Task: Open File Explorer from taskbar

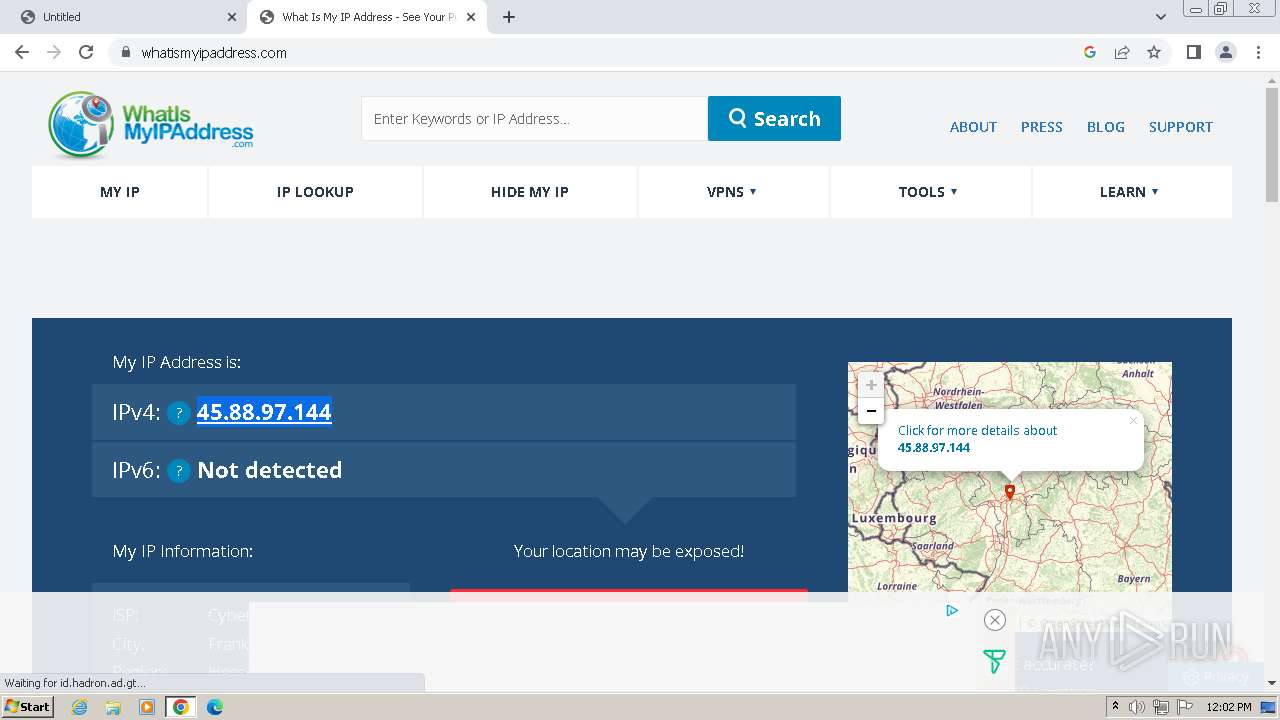Action: click(113, 707)
